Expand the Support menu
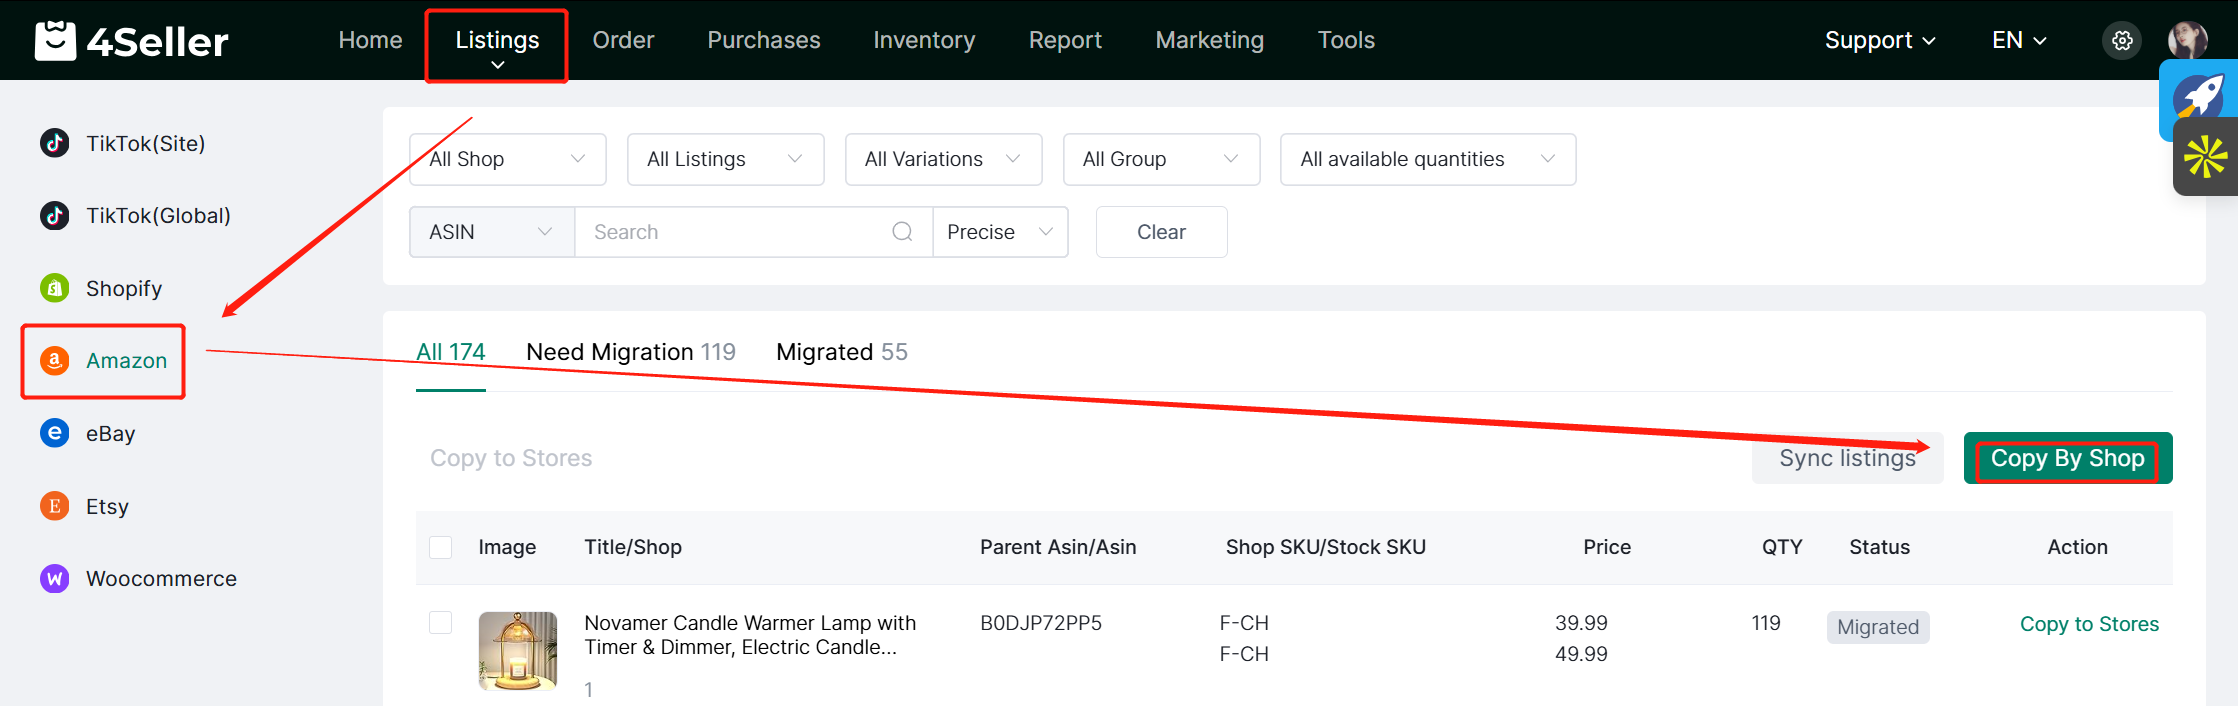 (1880, 40)
